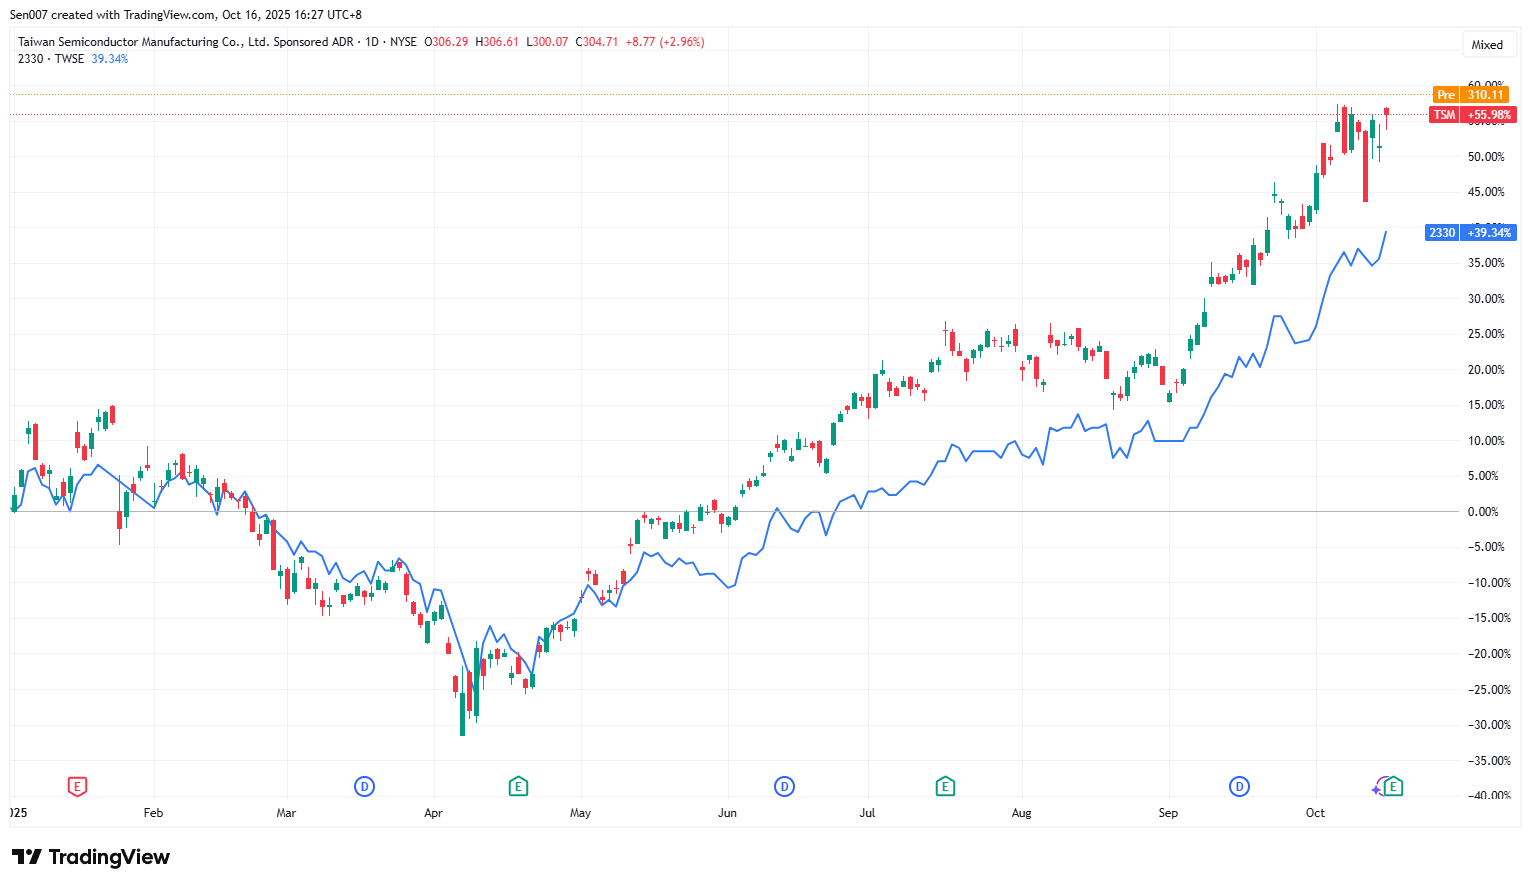The image size is (1531, 887).
Task: Click the green earnings E marker in April
Action: (x=518, y=787)
